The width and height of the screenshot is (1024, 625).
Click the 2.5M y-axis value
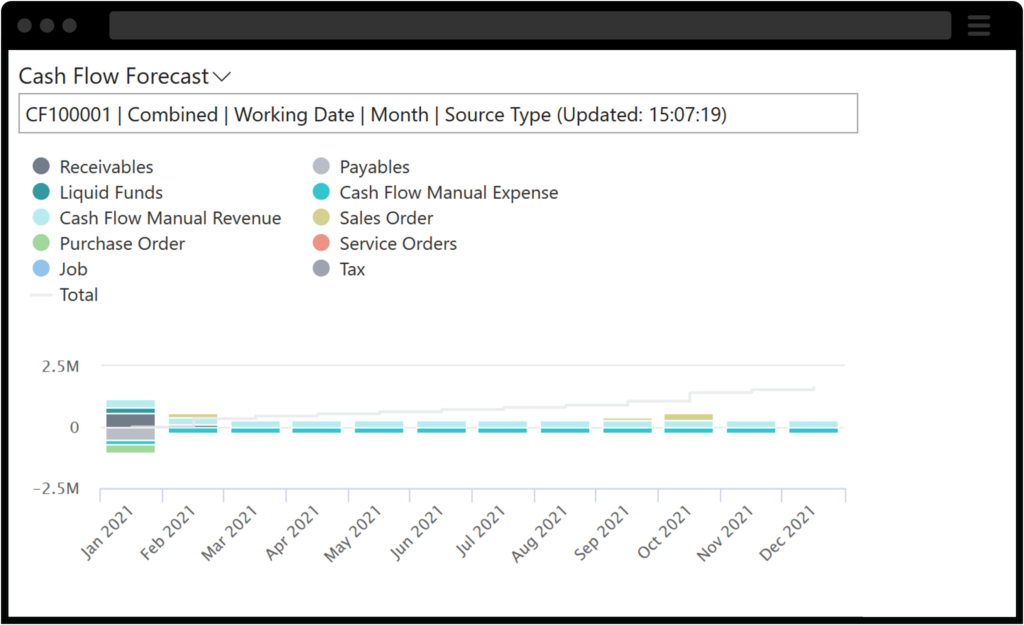(x=61, y=366)
